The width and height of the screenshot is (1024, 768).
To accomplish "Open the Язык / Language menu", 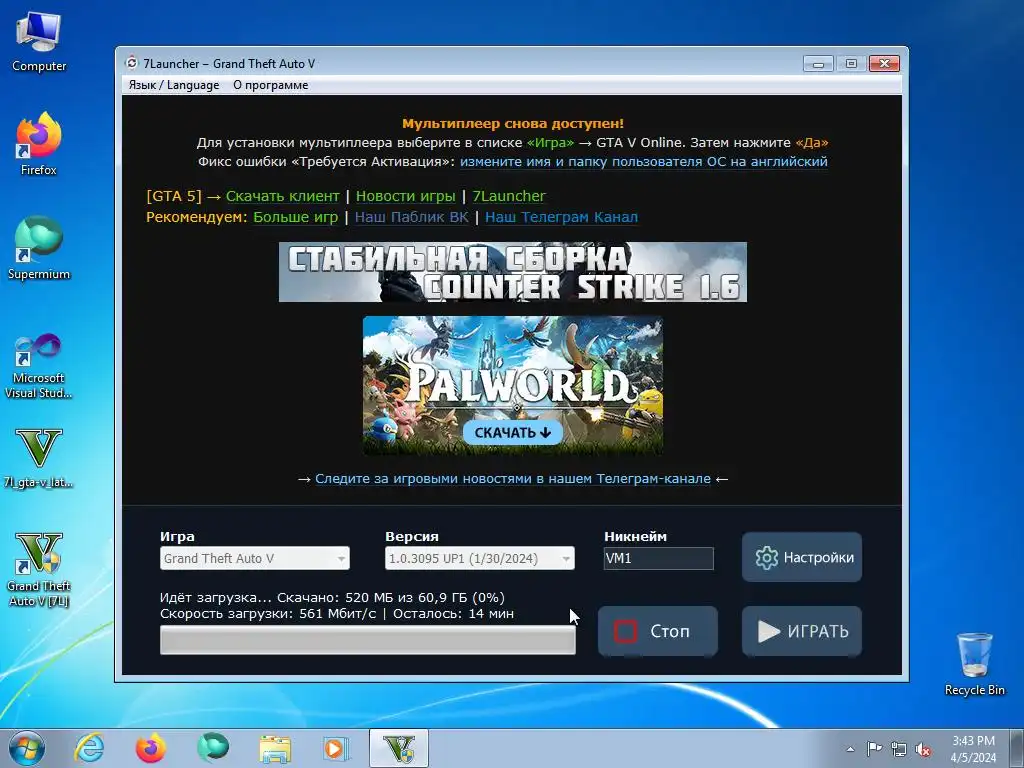I will coord(174,85).
